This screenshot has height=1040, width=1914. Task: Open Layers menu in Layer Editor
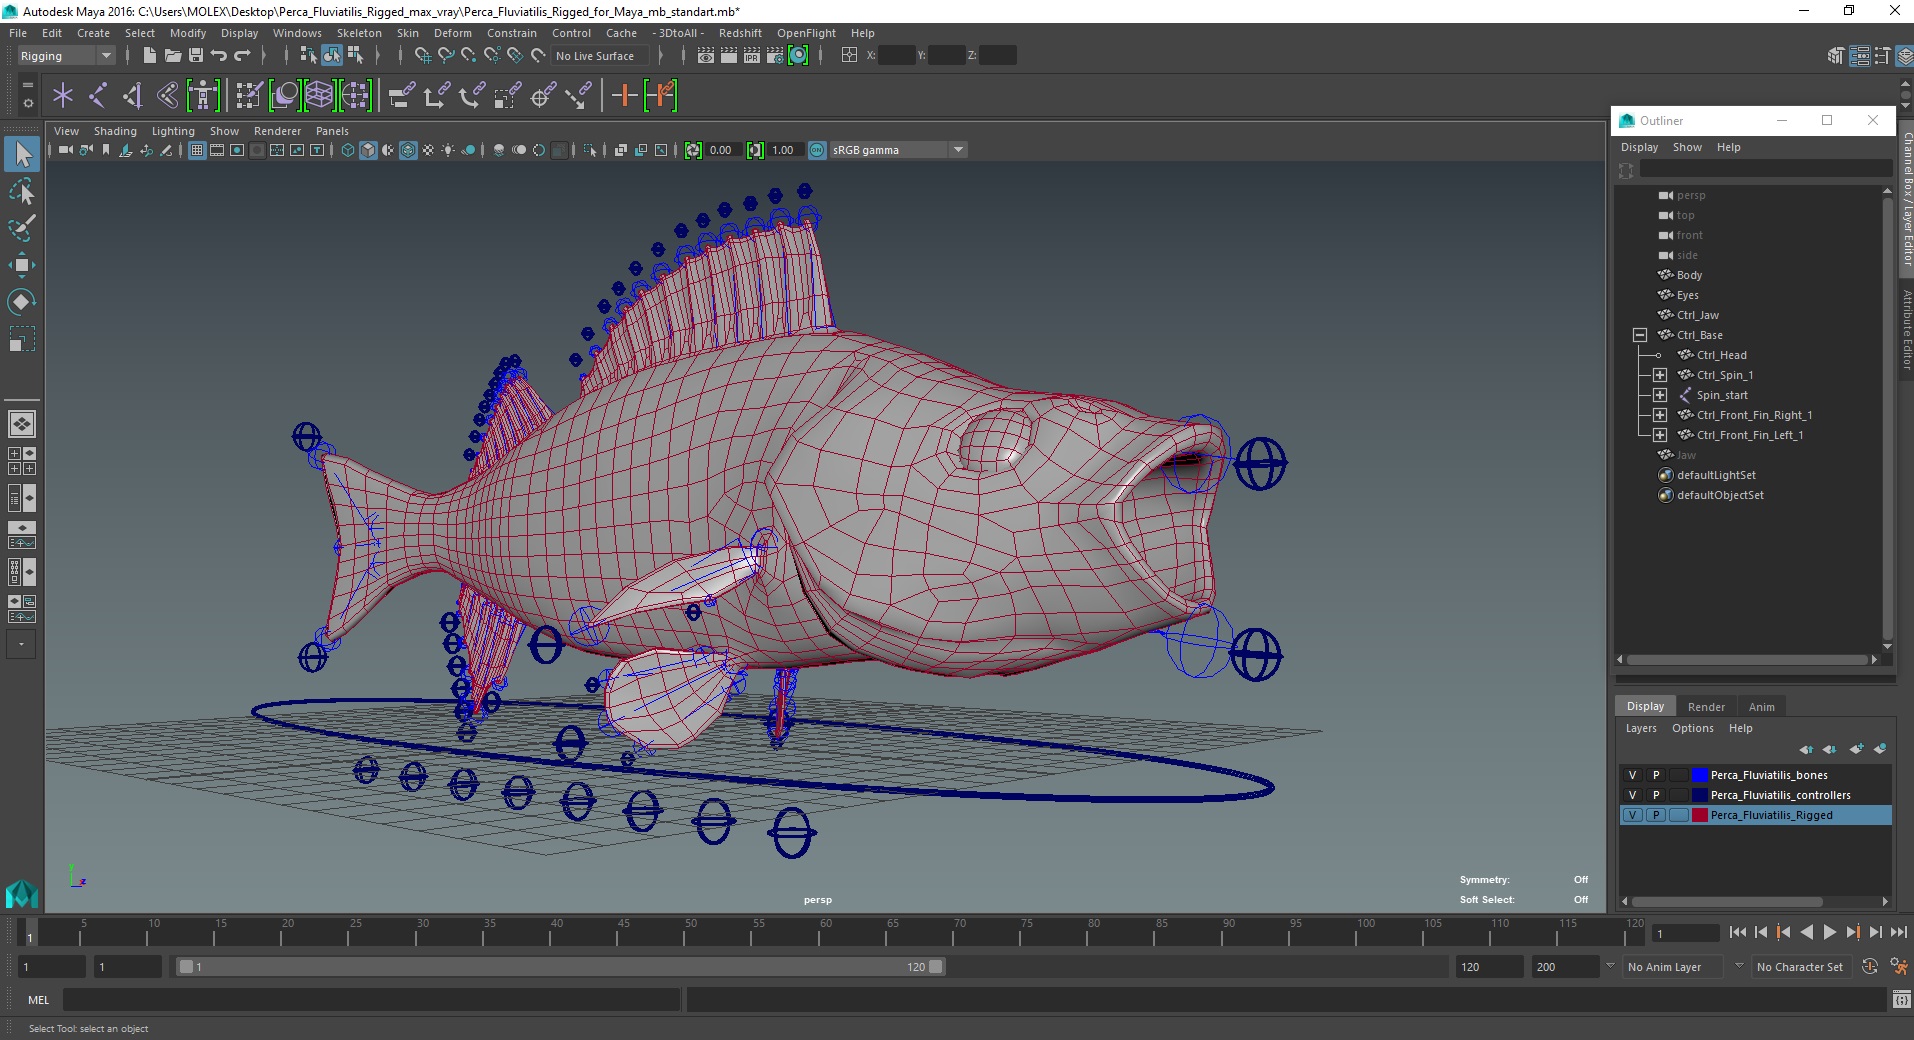(x=1640, y=728)
